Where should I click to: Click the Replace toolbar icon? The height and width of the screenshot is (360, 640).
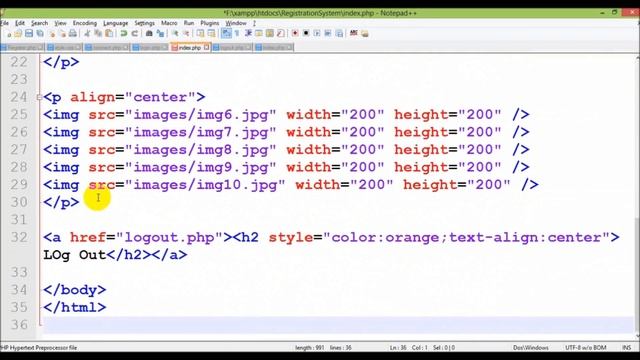click(x=160, y=33)
